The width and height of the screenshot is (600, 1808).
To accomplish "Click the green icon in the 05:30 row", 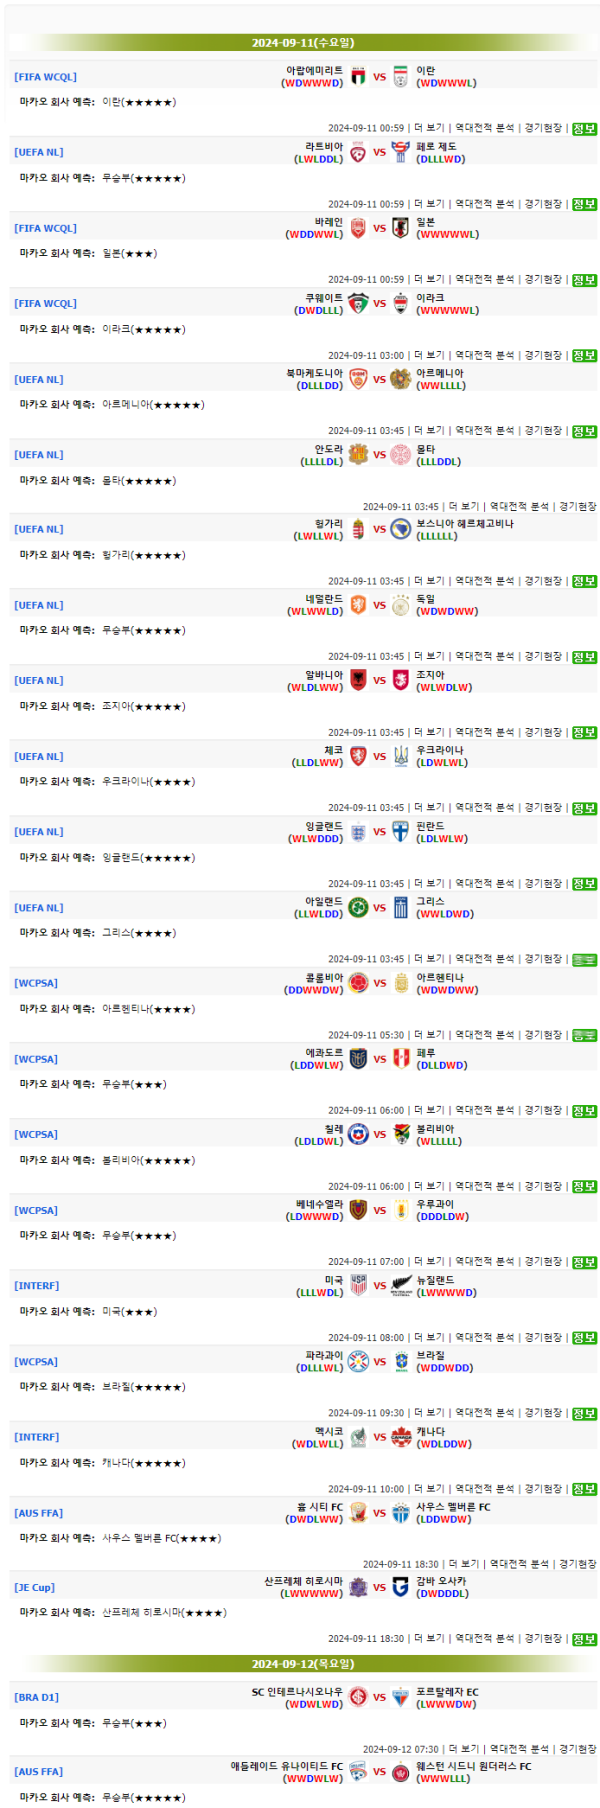I will tap(584, 1035).
